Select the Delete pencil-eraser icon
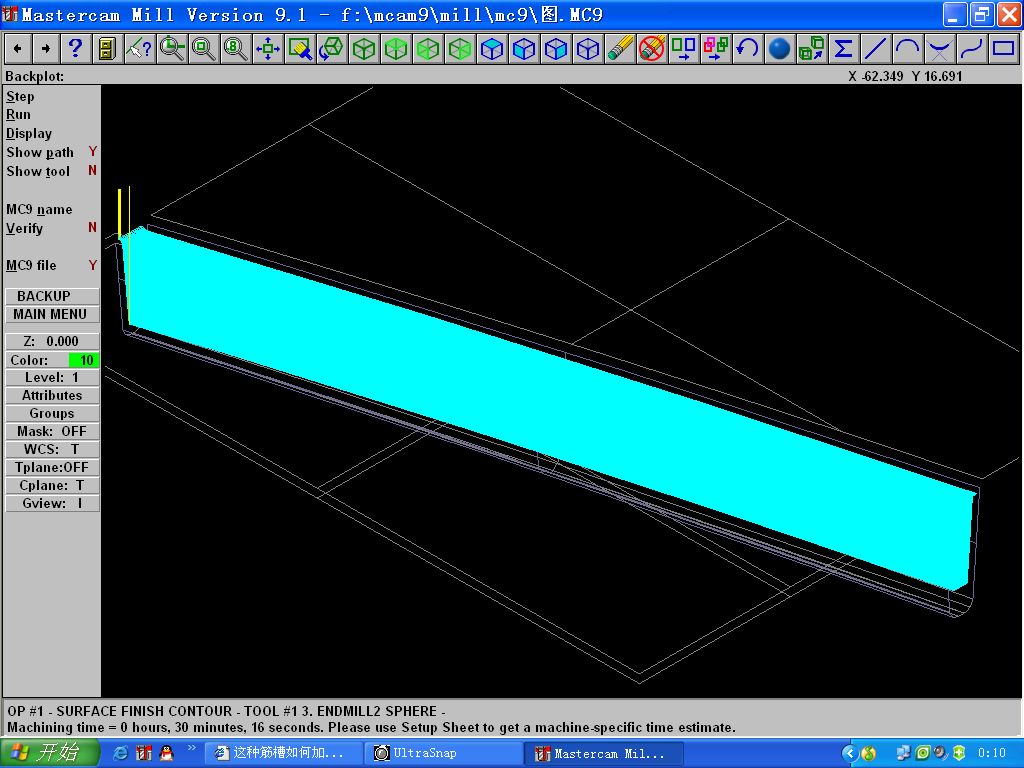 [x=620, y=48]
